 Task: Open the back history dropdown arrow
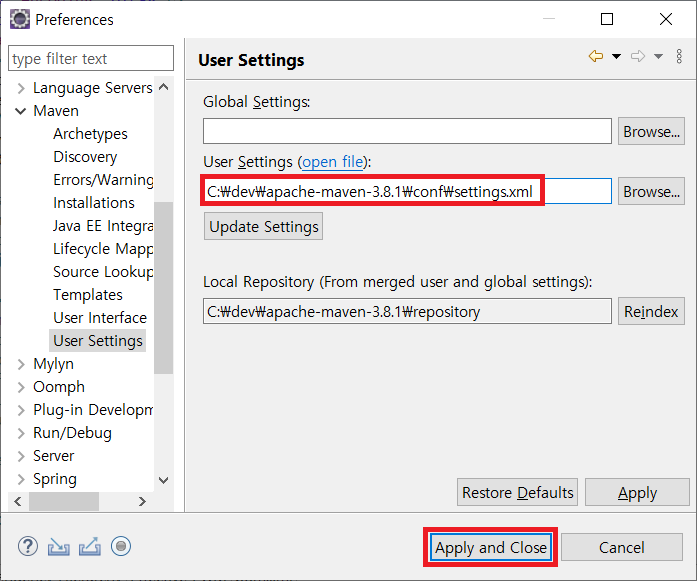tap(616, 56)
